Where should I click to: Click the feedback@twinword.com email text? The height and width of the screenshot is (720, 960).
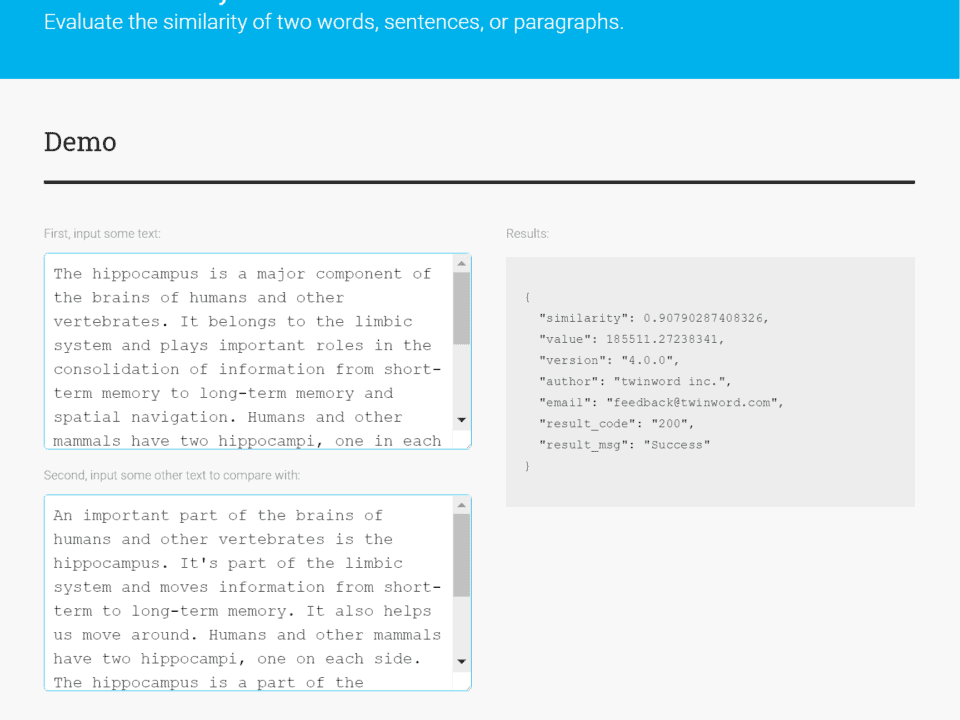pos(692,403)
